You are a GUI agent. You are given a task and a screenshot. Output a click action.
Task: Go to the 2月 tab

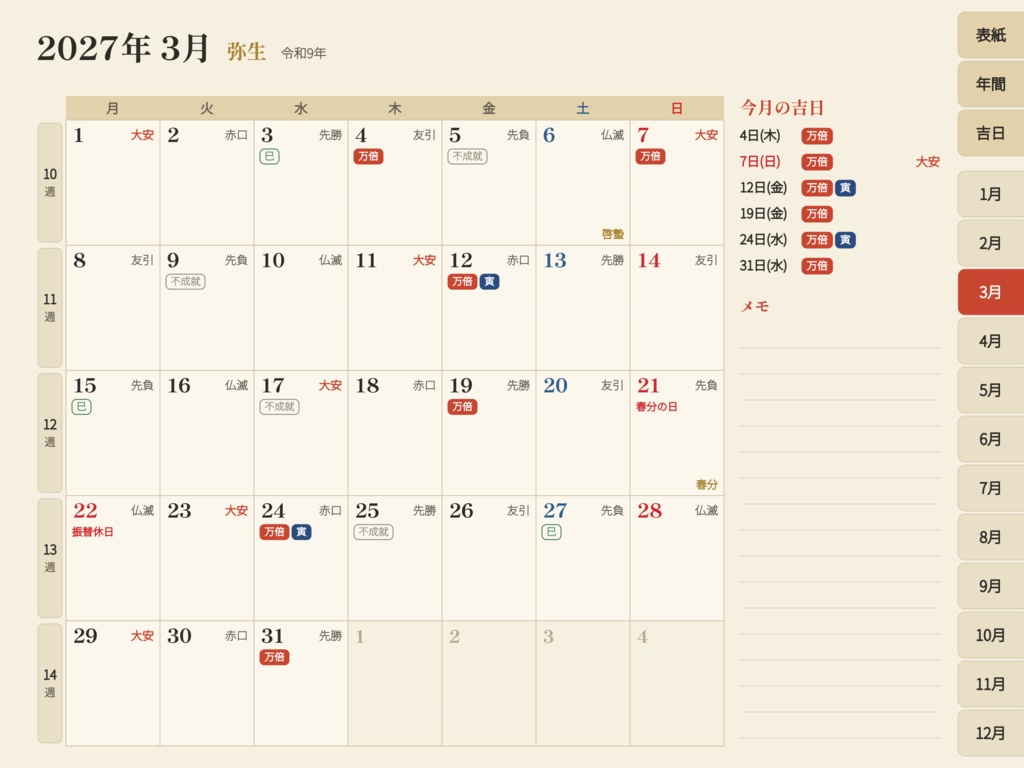coord(990,243)
